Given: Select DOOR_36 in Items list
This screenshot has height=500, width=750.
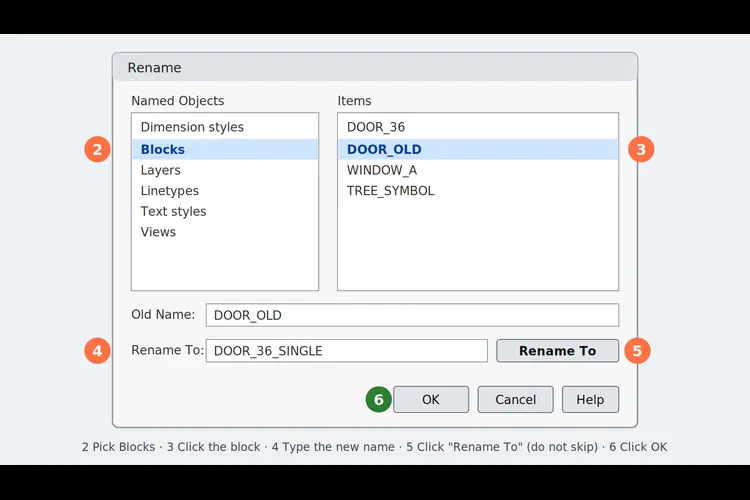Looking at the screenshot, I should click(478, 127).
